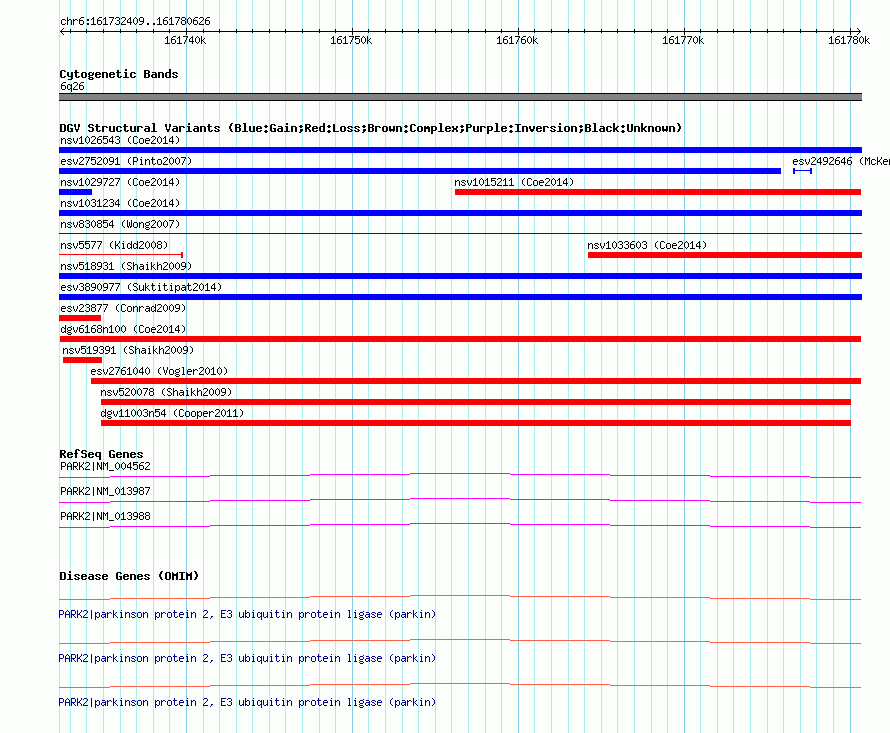Open variant nsv520078 (Shaikh2009) label

click(166, 392)
